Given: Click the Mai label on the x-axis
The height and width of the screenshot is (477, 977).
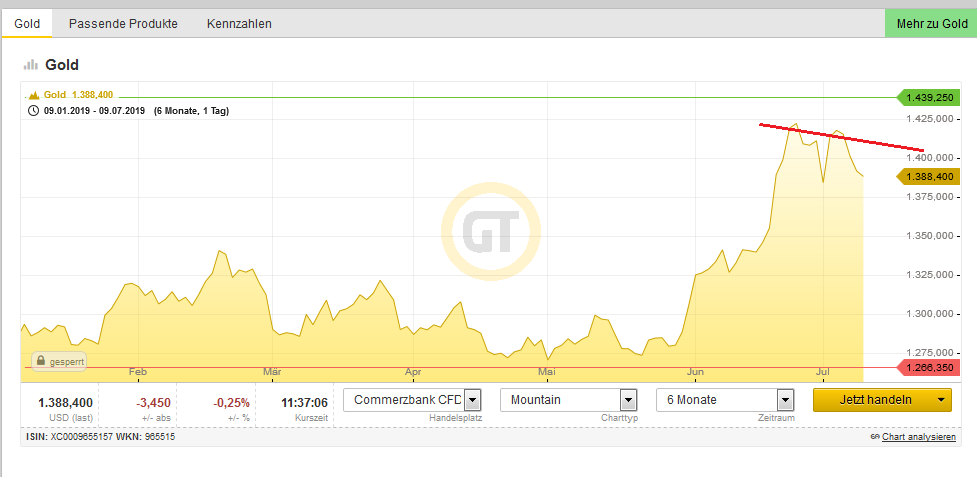Looking at the screenshot, I should 546,372.
